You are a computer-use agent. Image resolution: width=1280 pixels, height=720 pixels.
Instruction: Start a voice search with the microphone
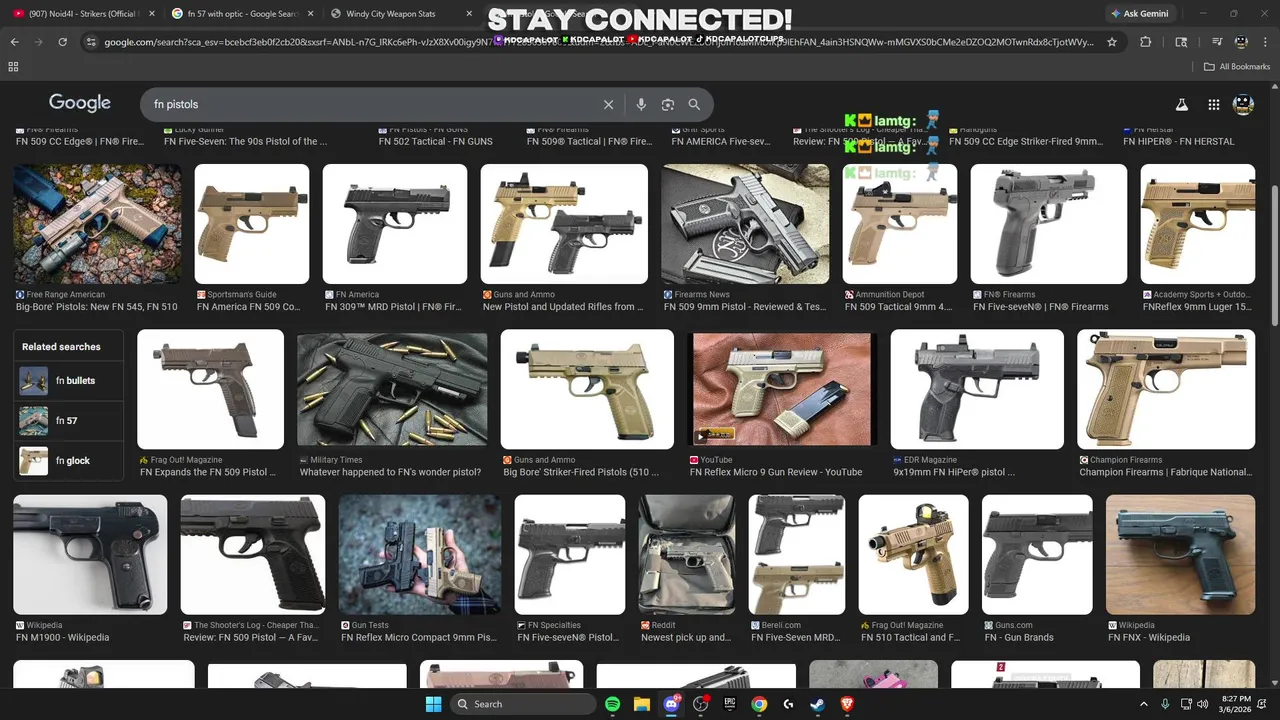[641, 104]
